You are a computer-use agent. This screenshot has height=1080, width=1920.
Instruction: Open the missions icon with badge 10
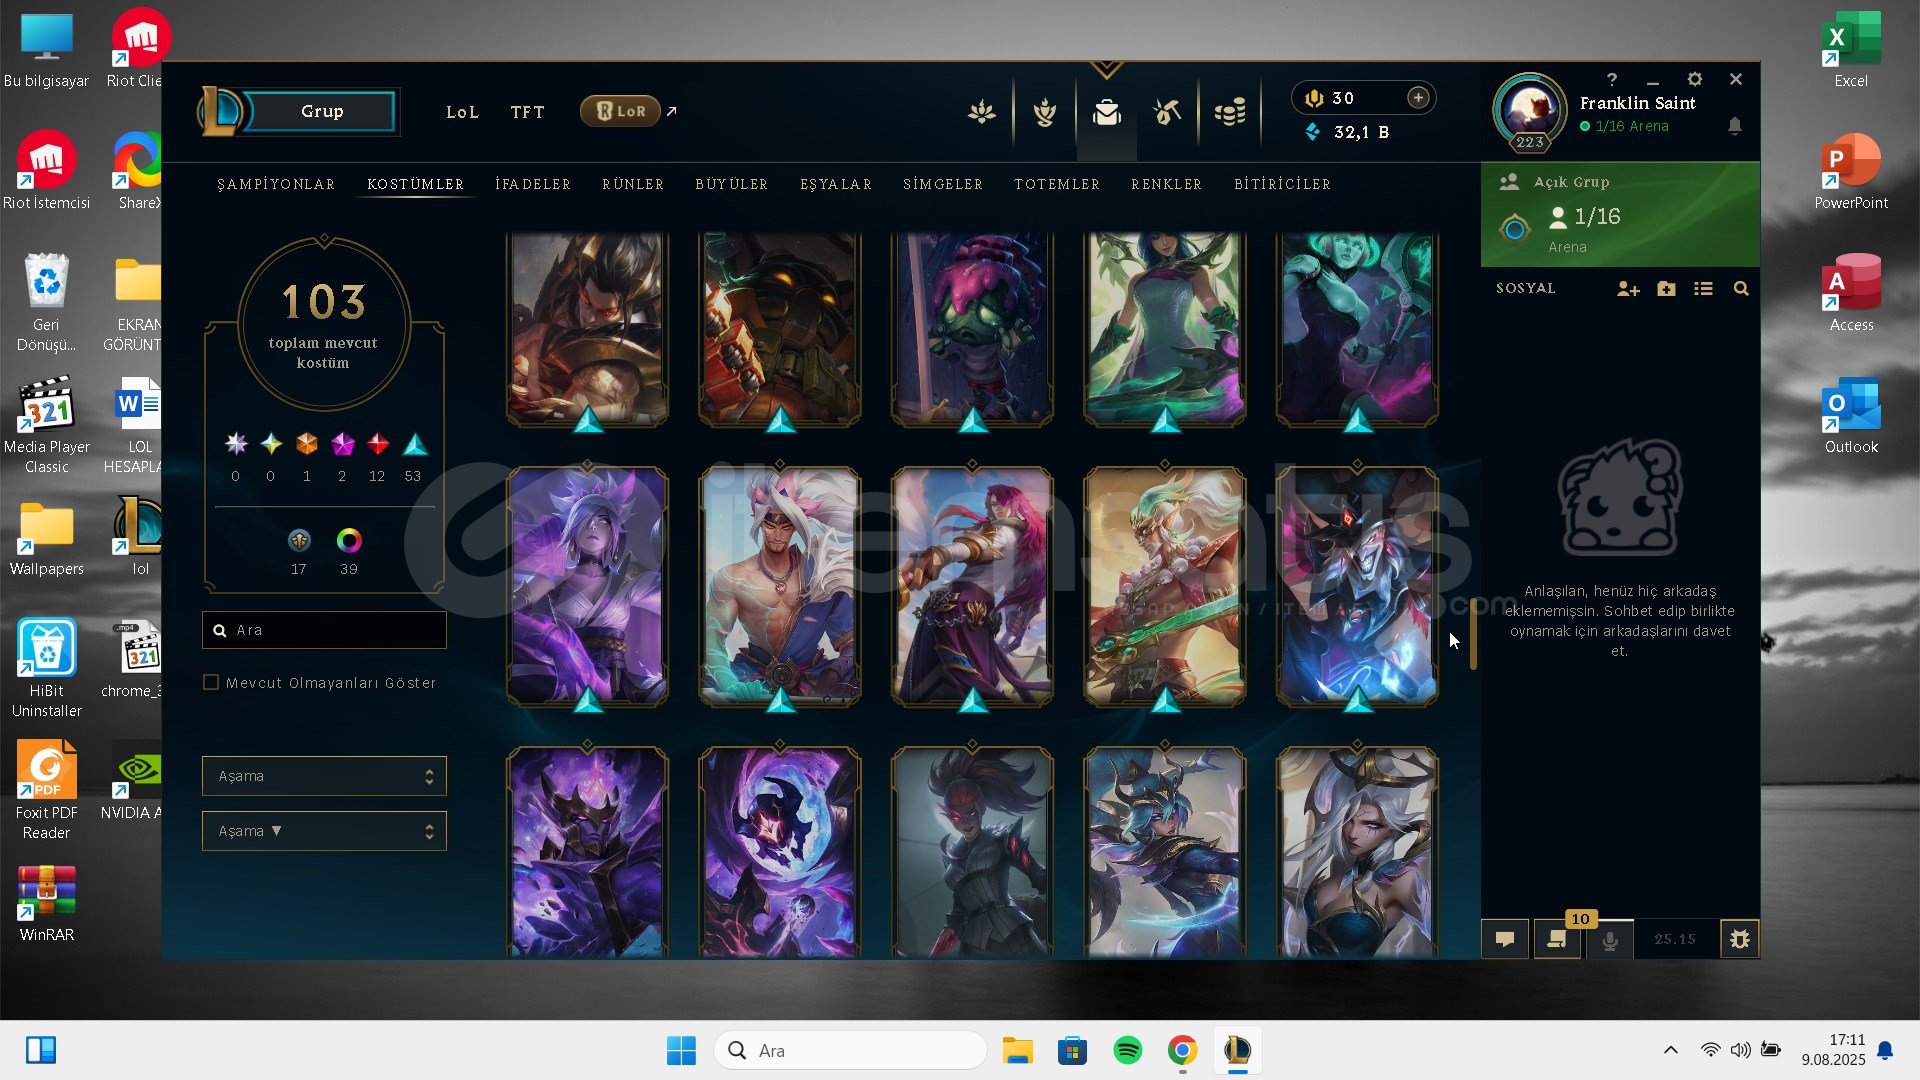(1558, 939)
